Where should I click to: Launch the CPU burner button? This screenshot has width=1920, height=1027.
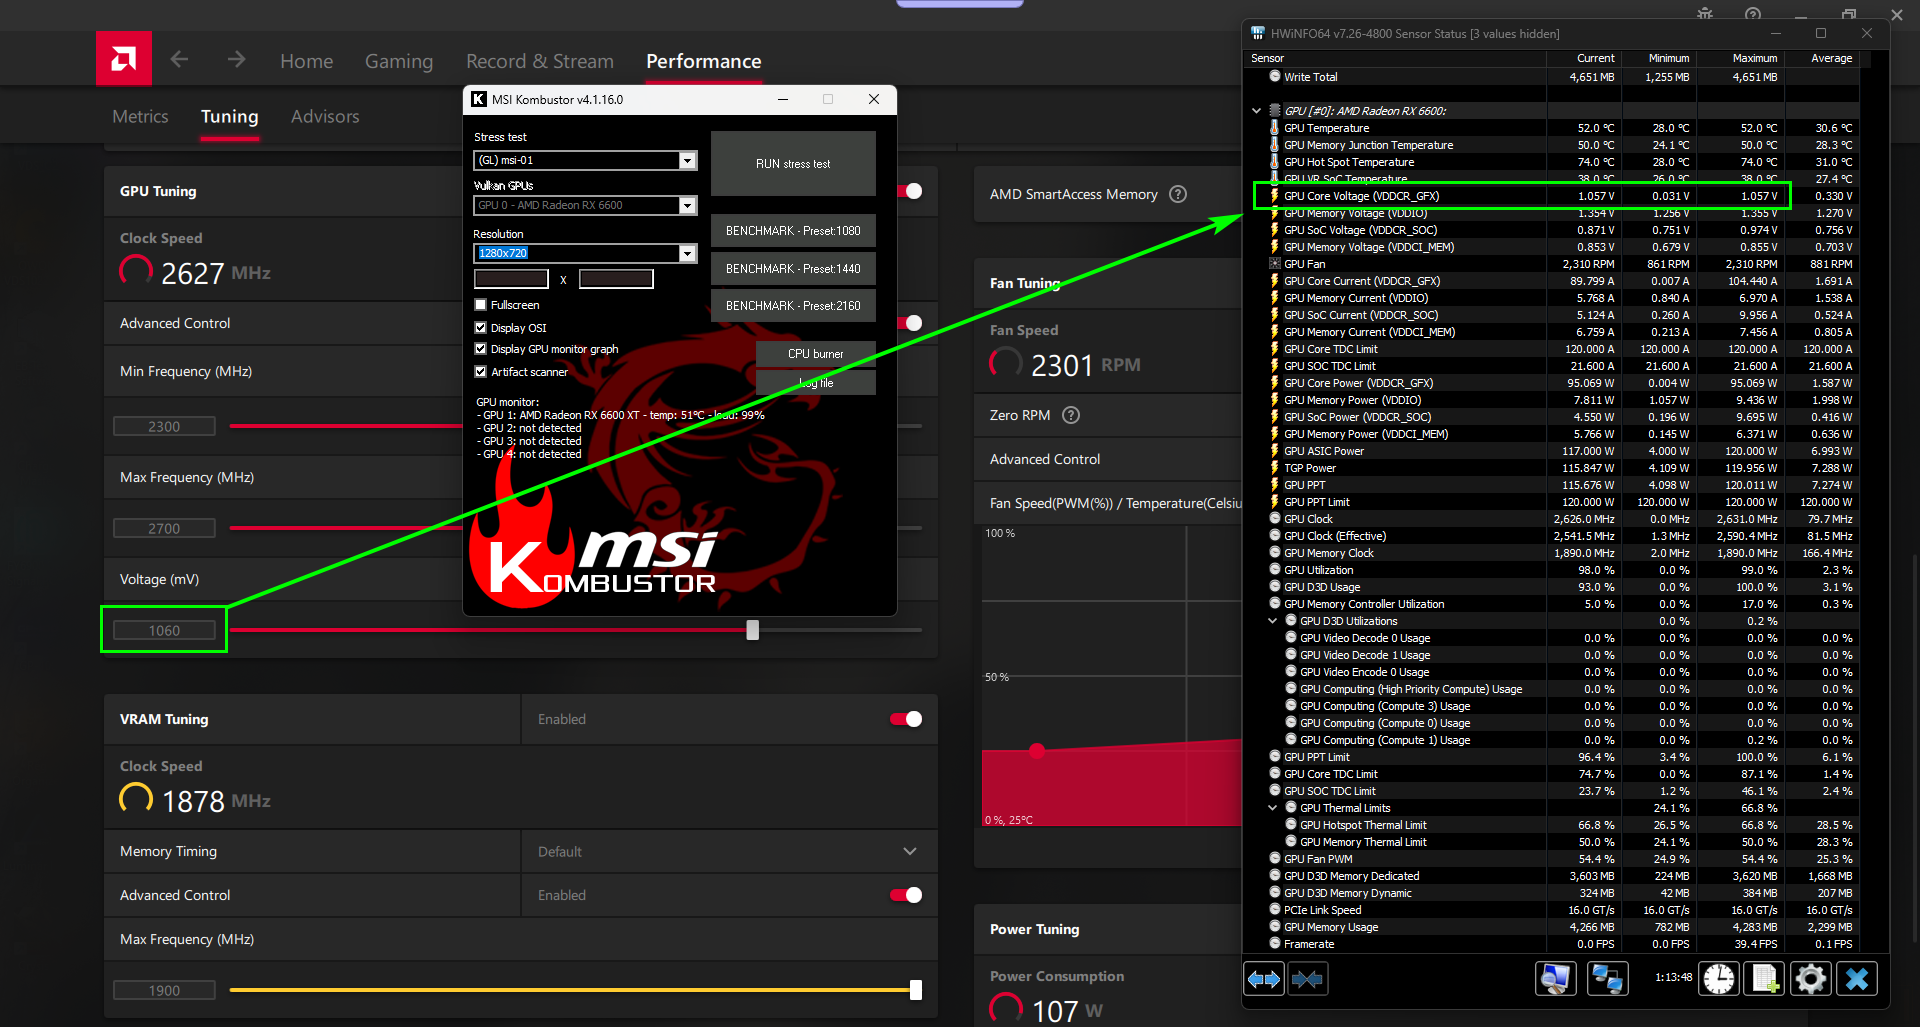coord(816,354)
